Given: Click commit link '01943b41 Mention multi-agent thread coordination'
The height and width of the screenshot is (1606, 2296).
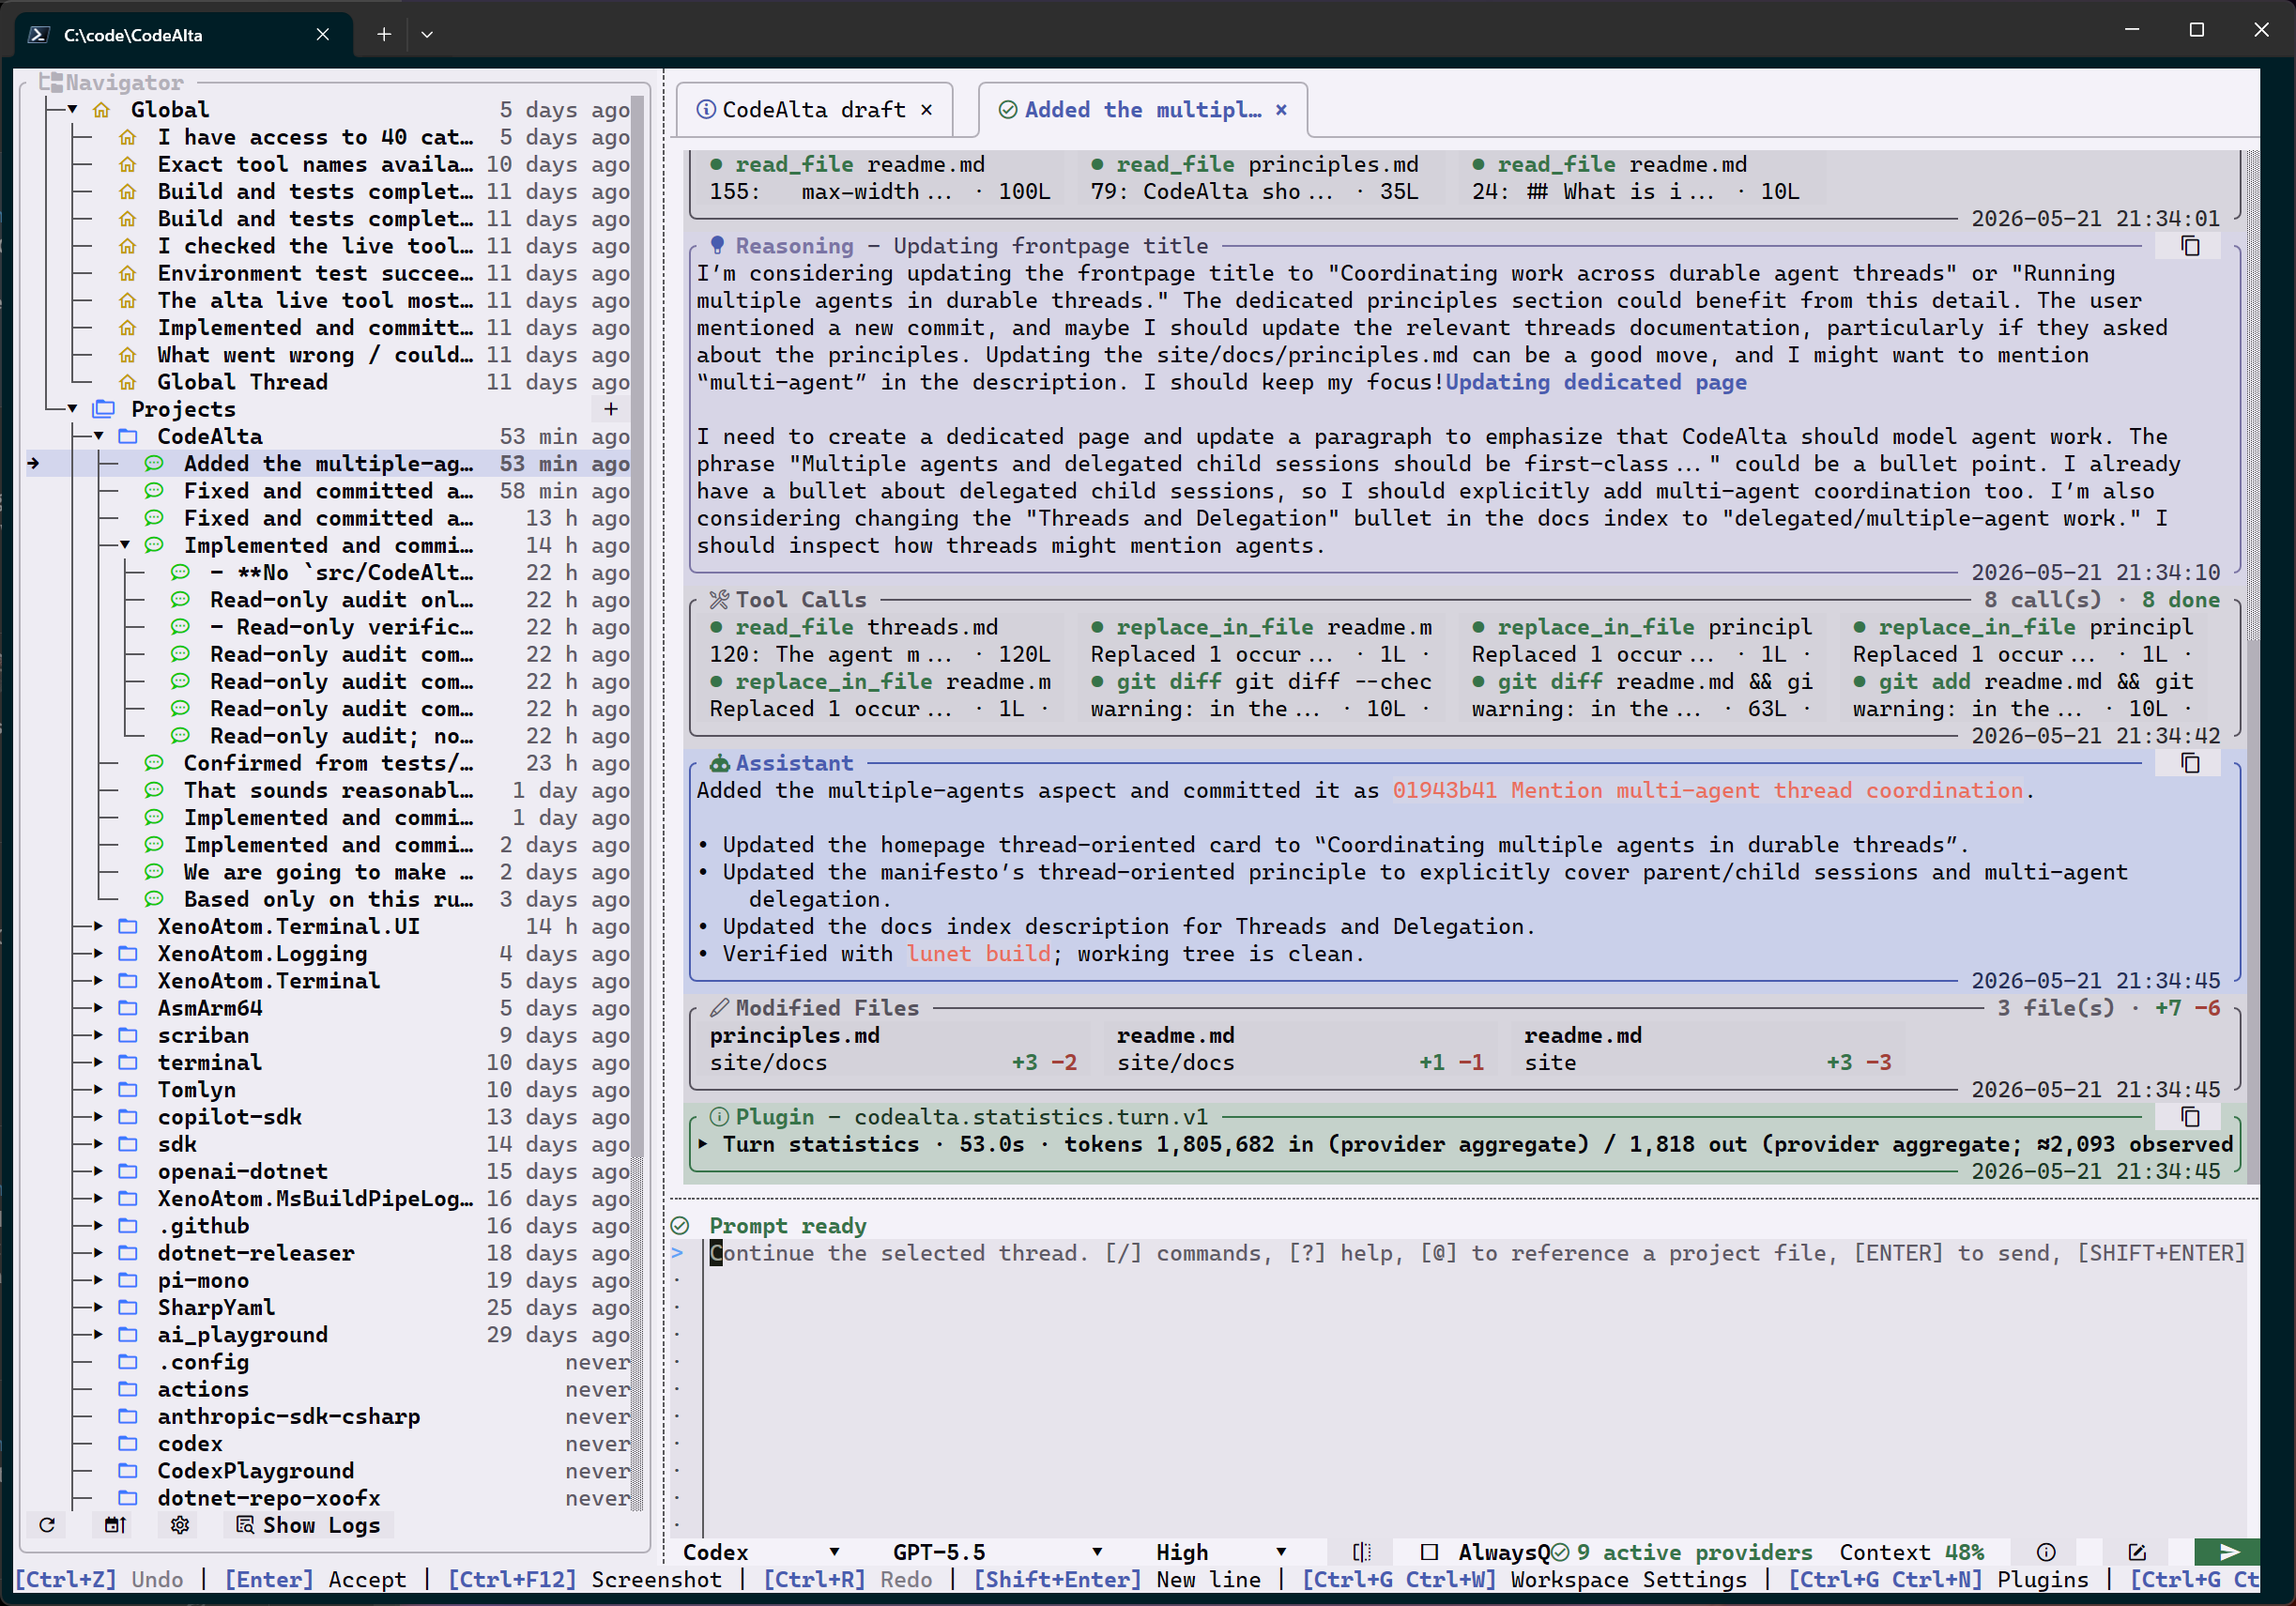Looking at the screenshot, I should pyautogui.click(x=1708, y=790).
